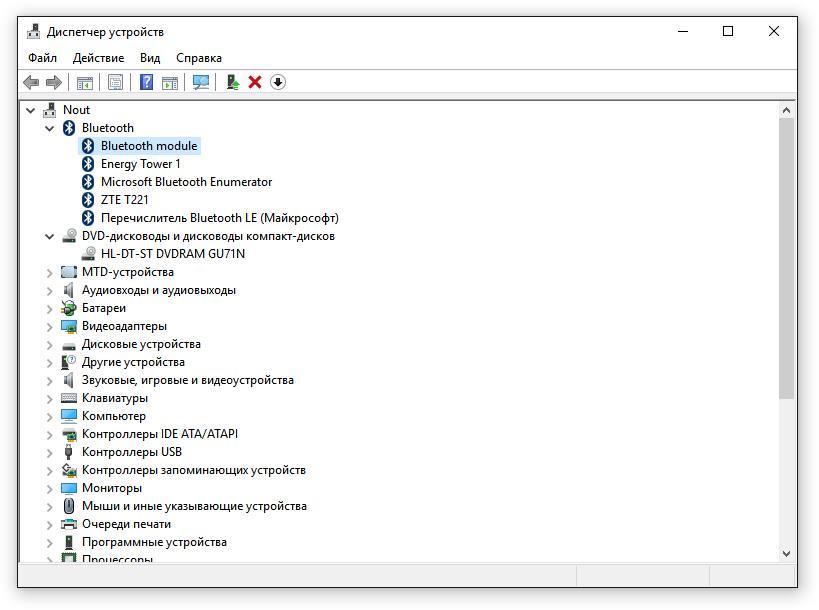The width and height of the screenshot is (819, 610).
Task: Select Мыши и иные указывающие устройства
Action: pos(194,506)
